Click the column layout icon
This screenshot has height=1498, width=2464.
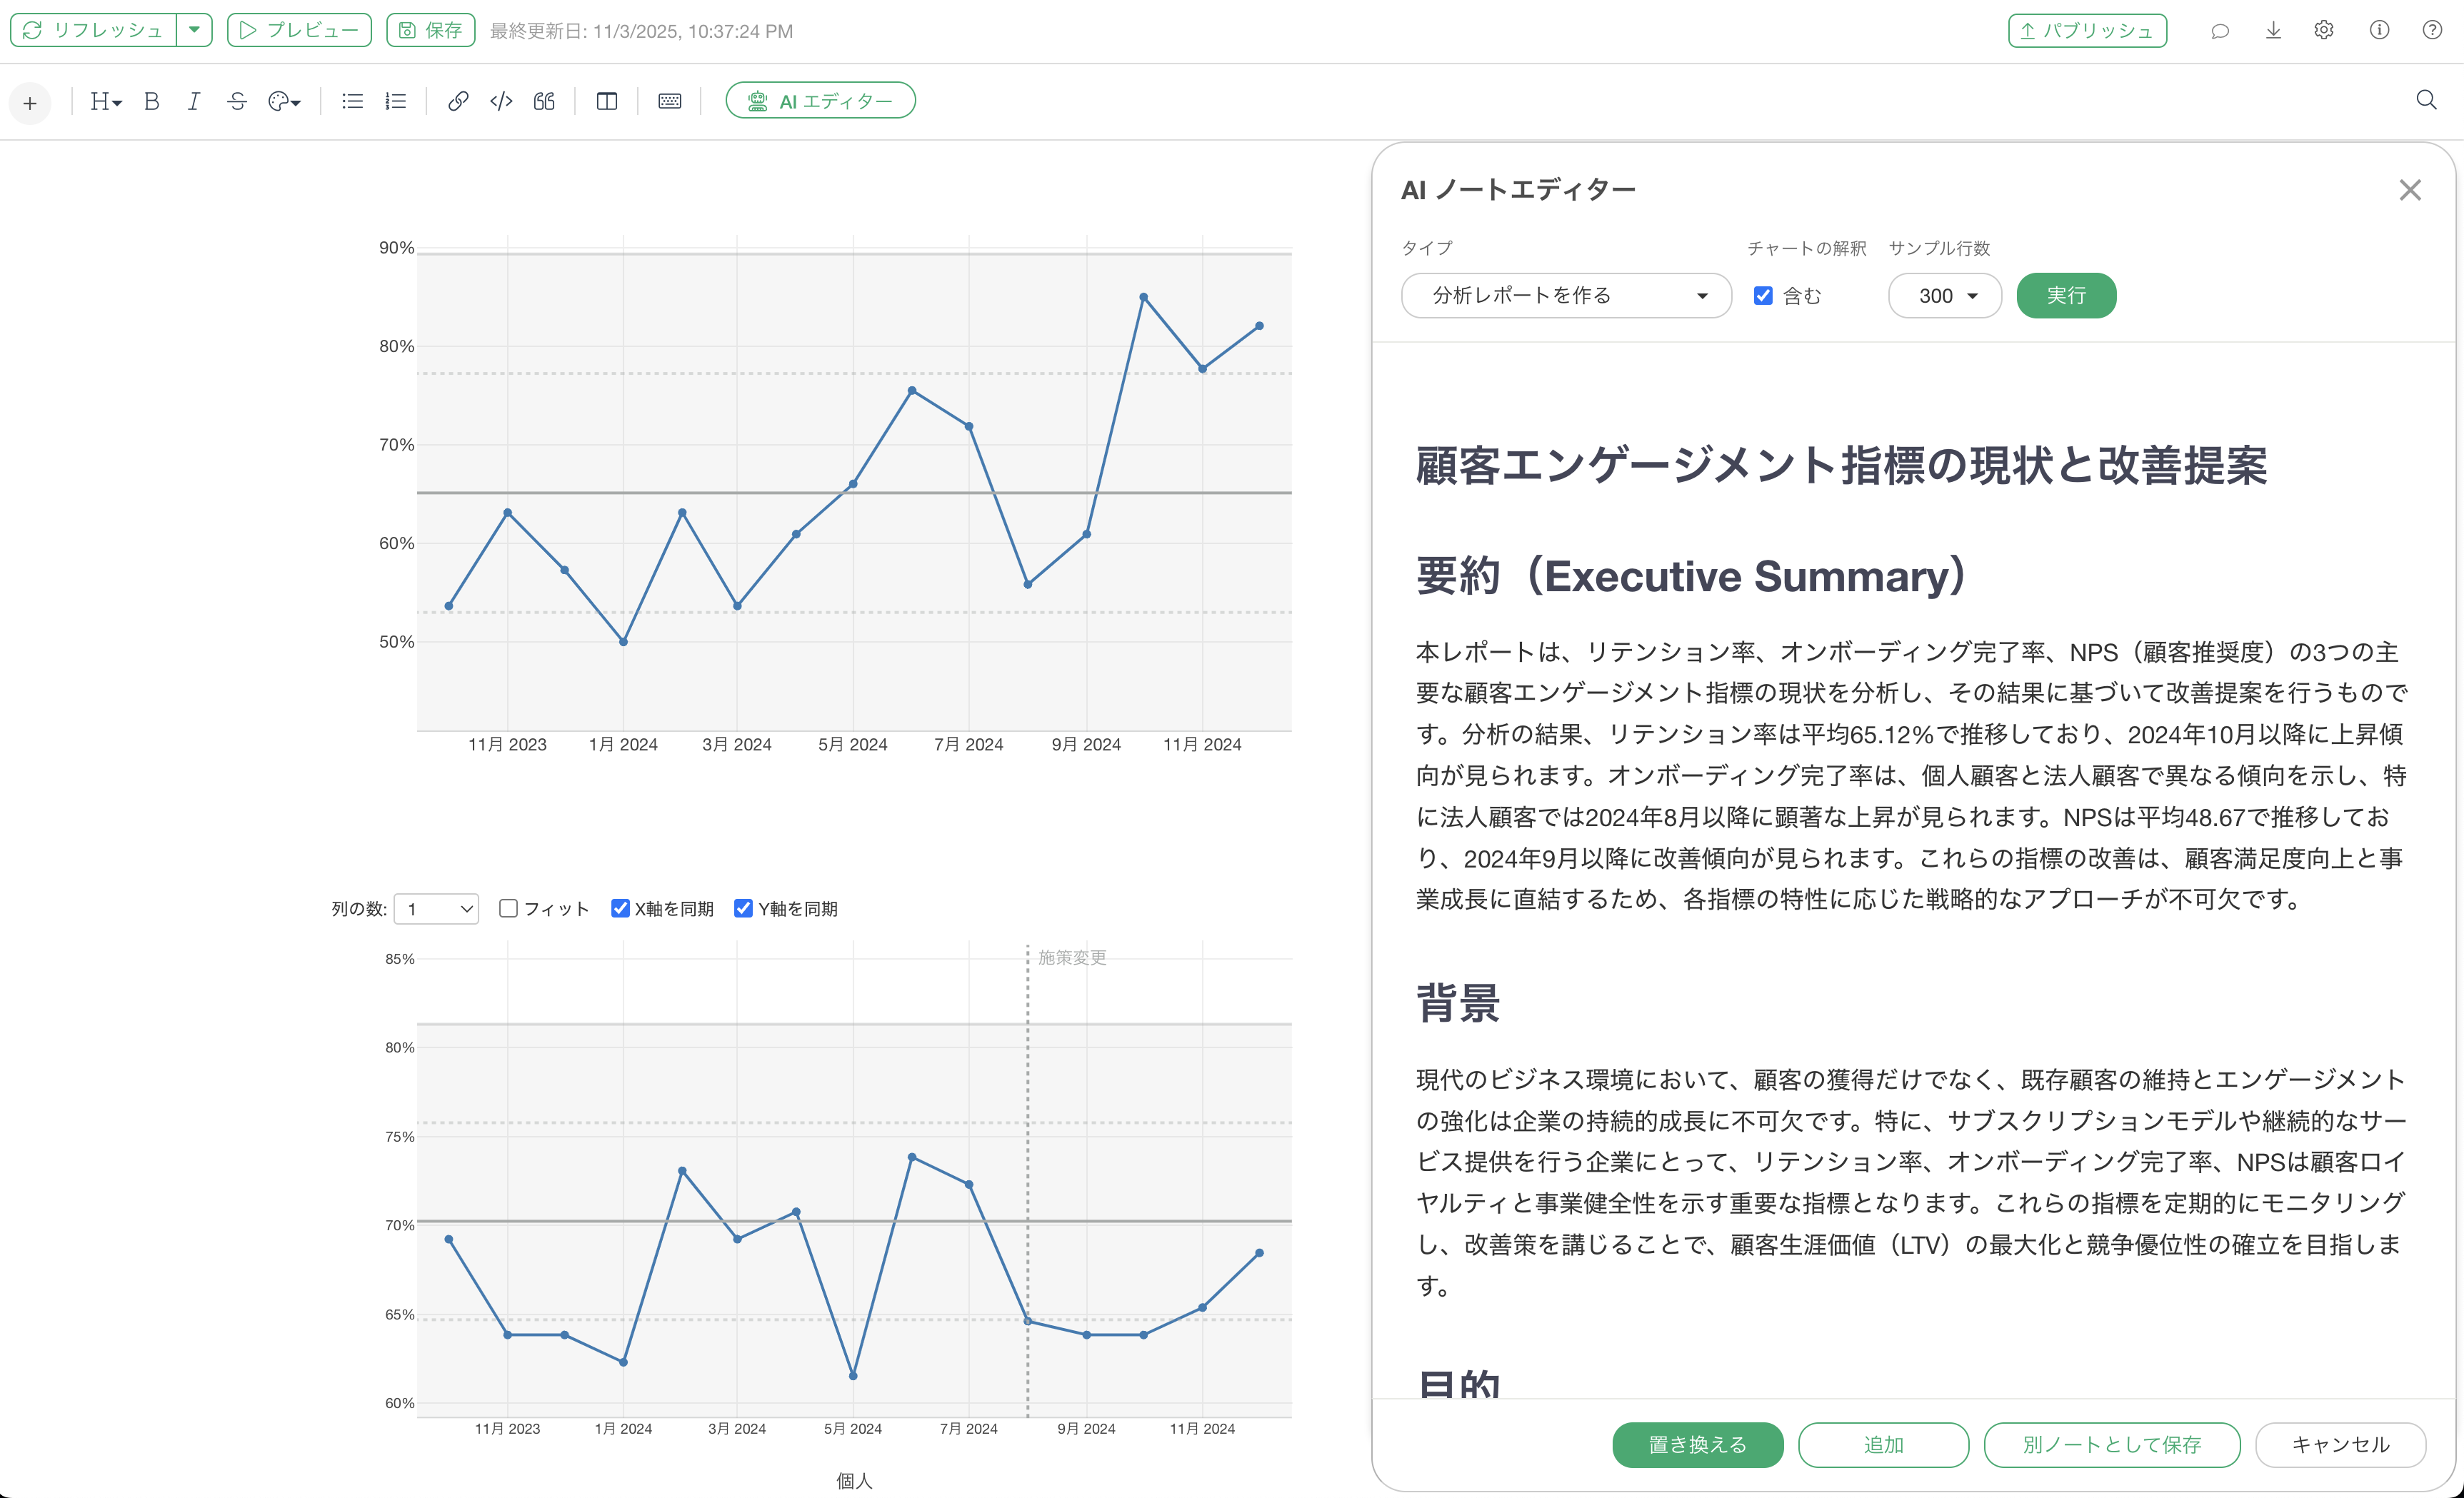tap(607, 101)
